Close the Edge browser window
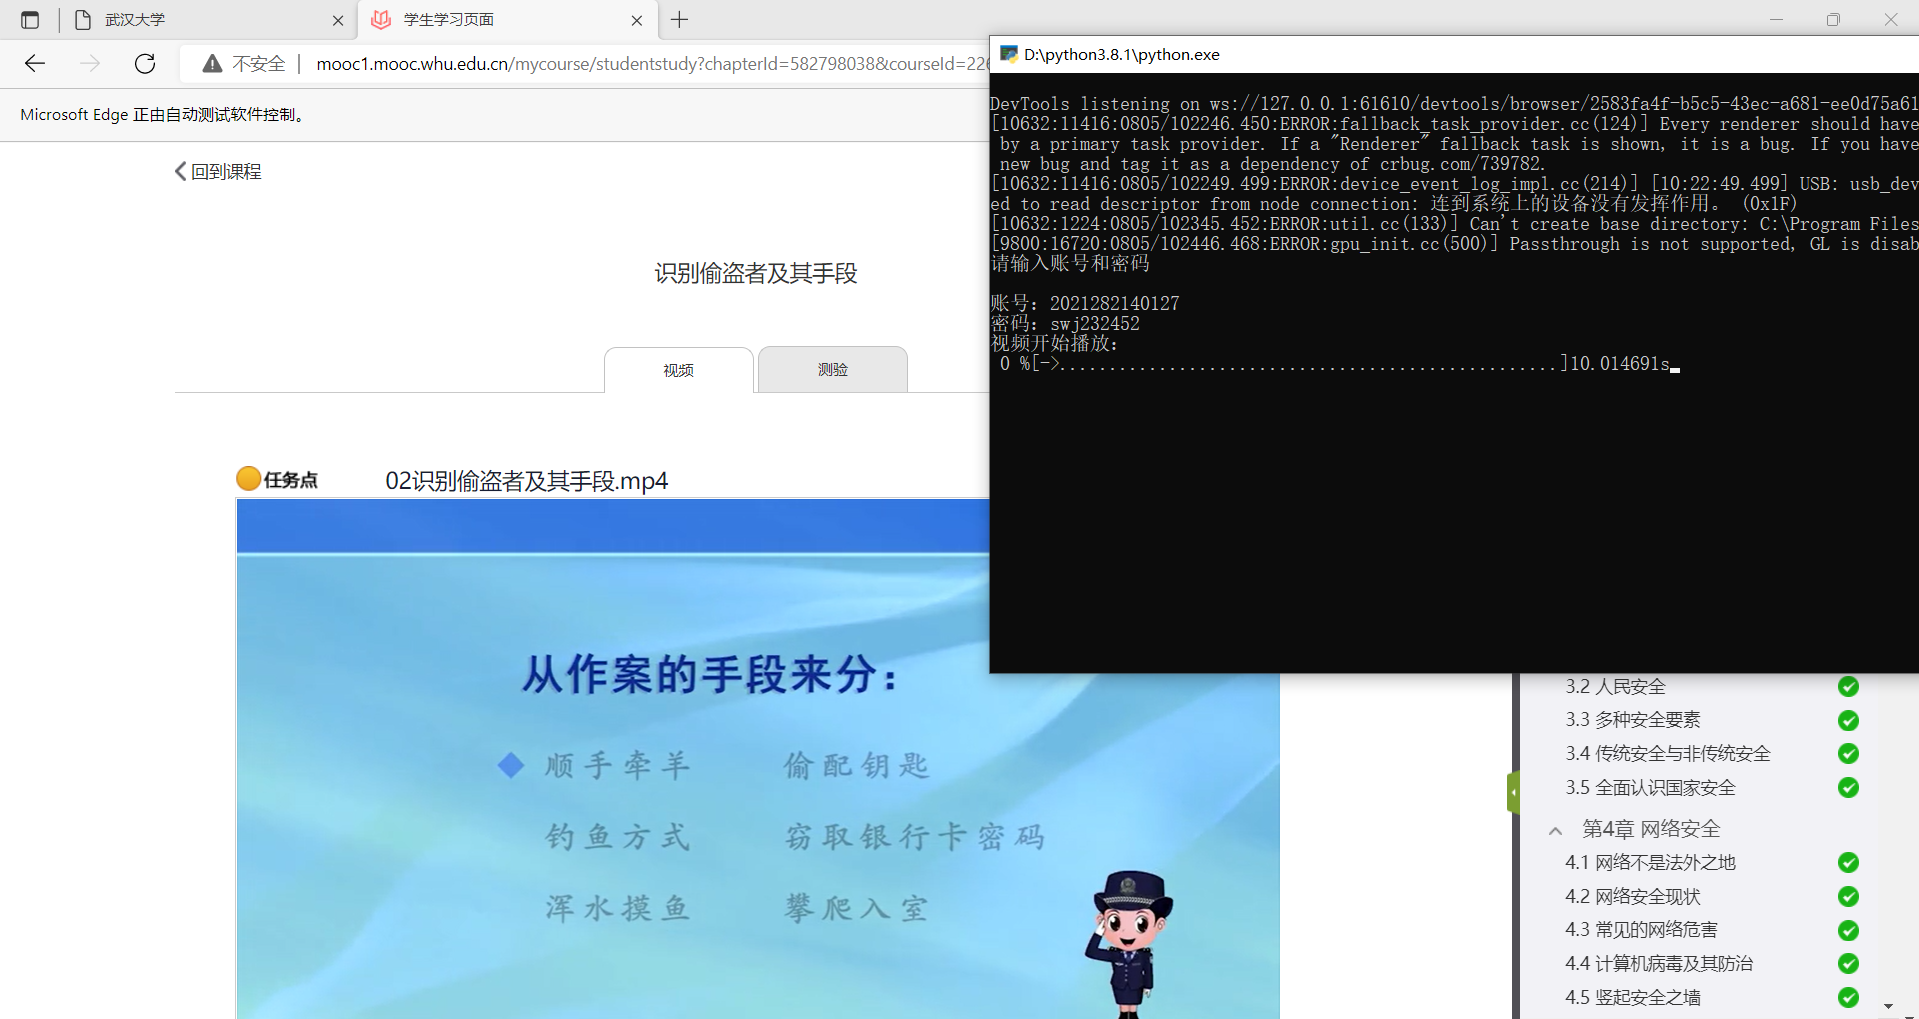Viewport: 1919px width, 1019px height. coord(1890,20)
